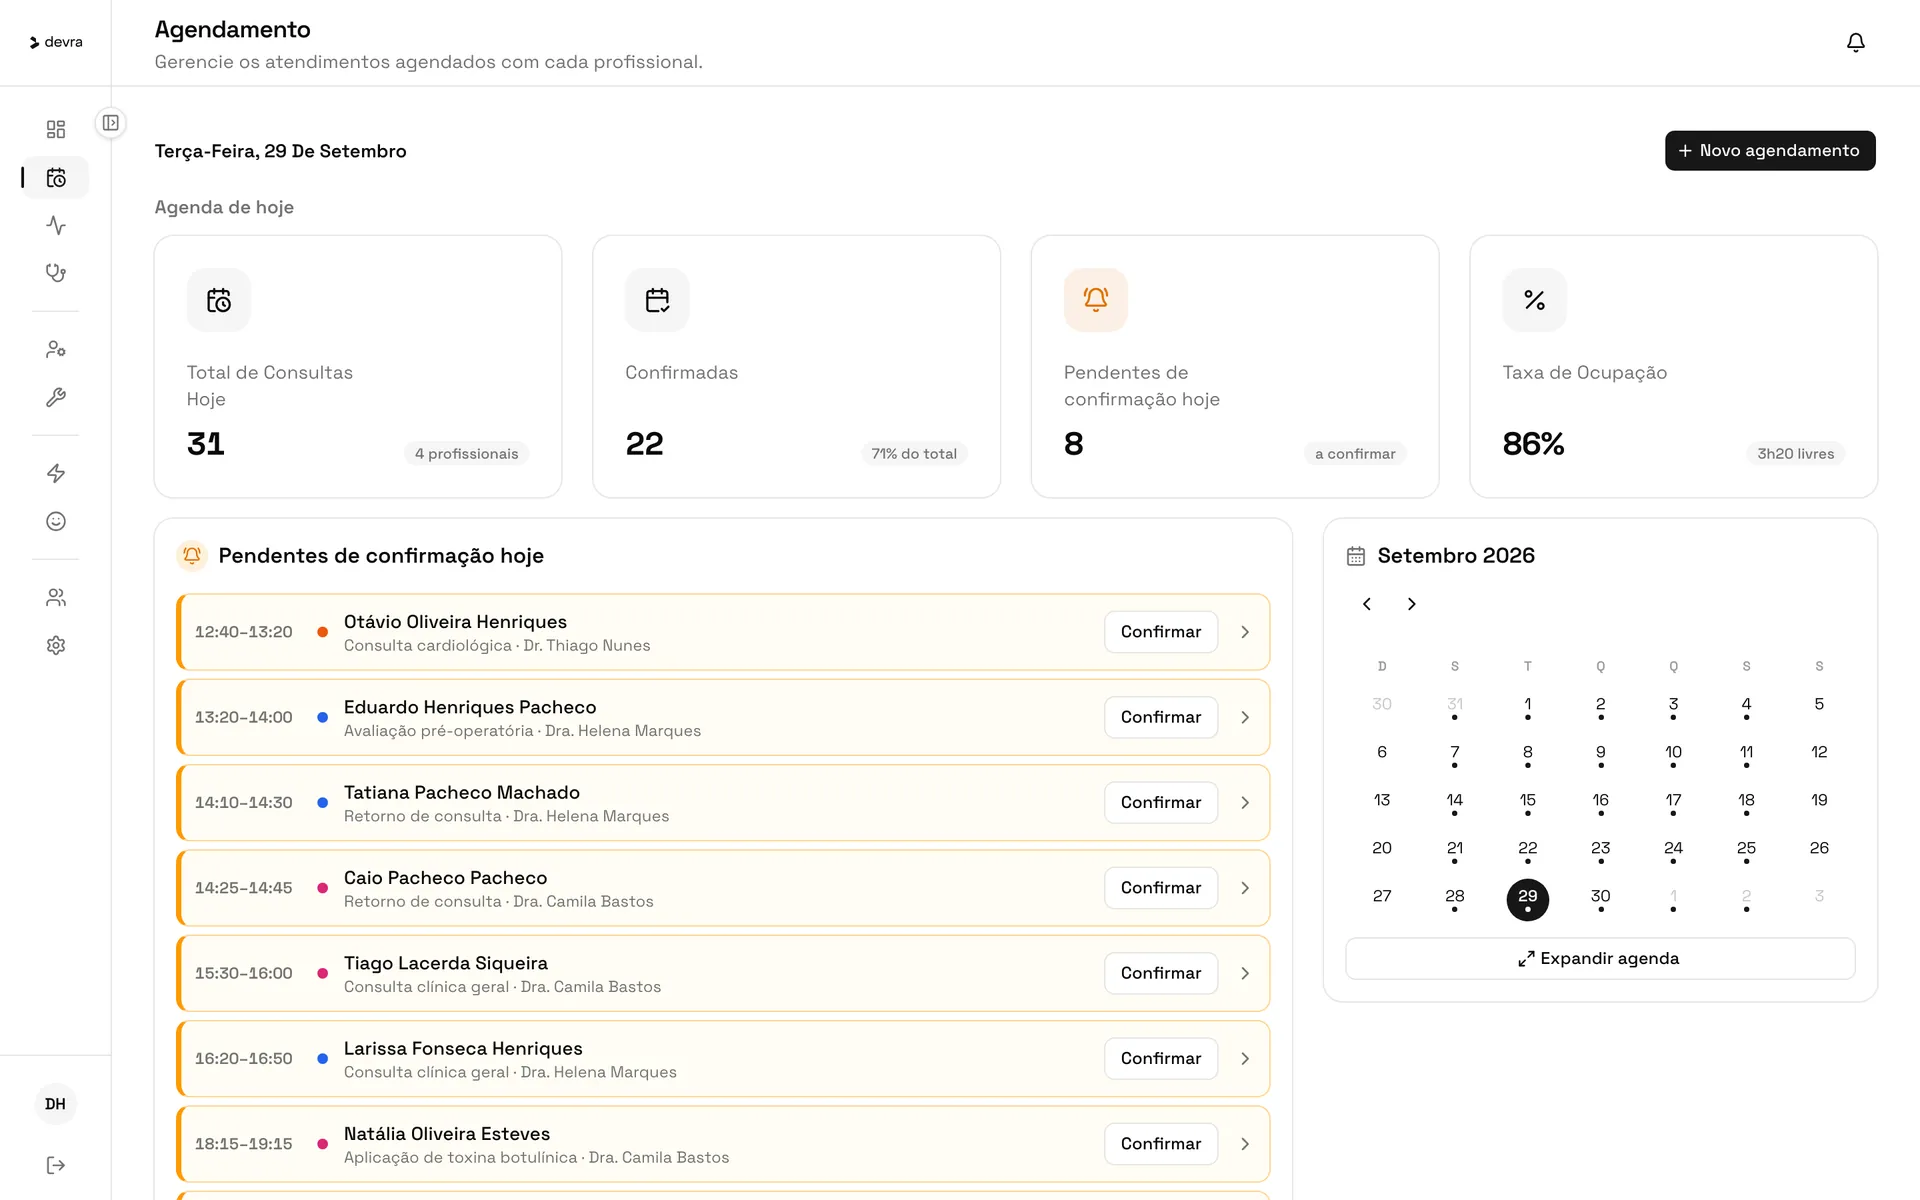This screenshot has width=1920, height=1200.
Task: Click the calendar icon beside Setembro 2026
Action: pyautogui.click(x=1356, y=556)
